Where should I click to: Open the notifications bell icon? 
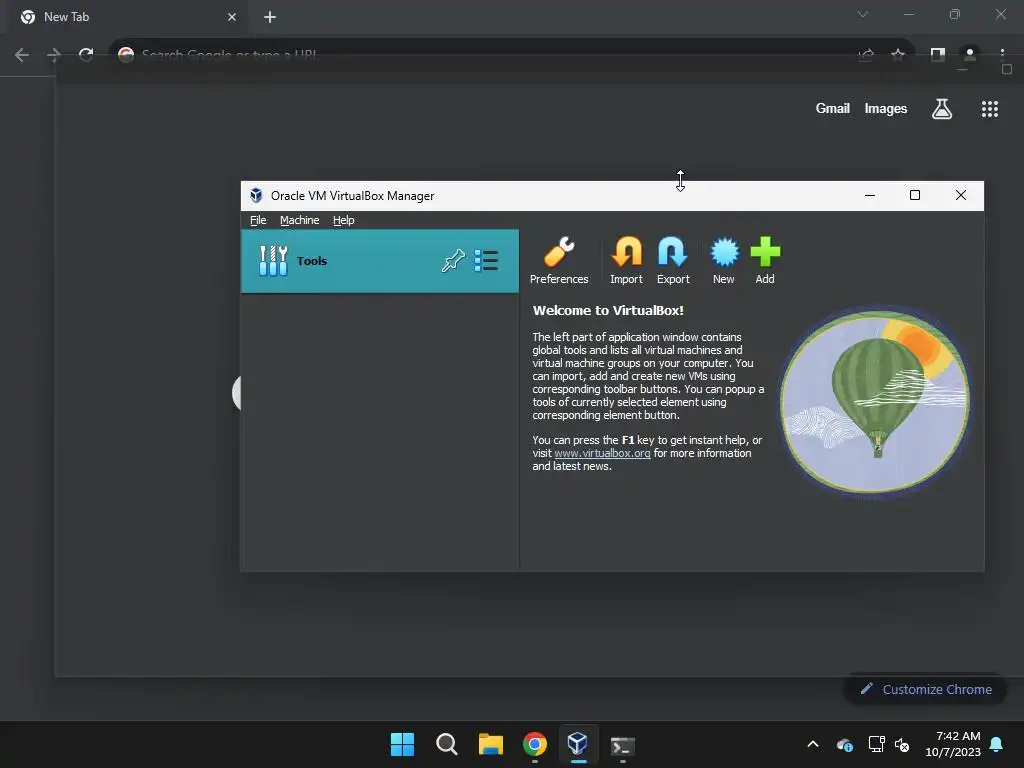tap(997, 744)
